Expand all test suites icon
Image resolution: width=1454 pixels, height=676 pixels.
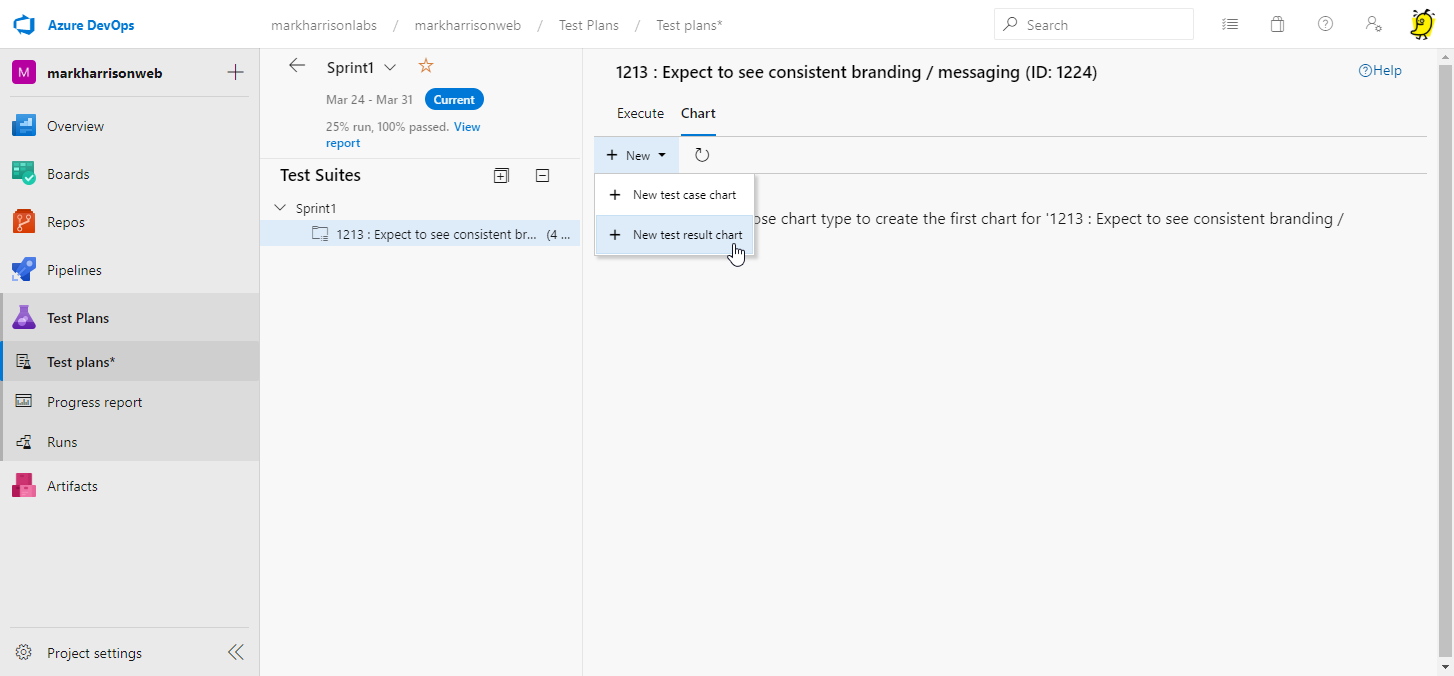pos(501,176)
